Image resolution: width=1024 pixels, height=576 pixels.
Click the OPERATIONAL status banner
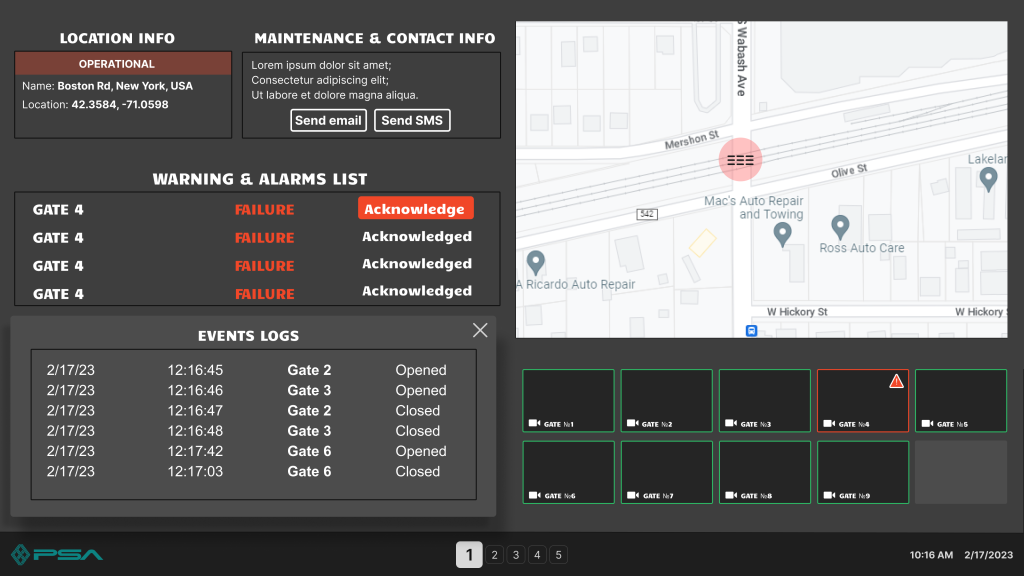tap(123, 63)
